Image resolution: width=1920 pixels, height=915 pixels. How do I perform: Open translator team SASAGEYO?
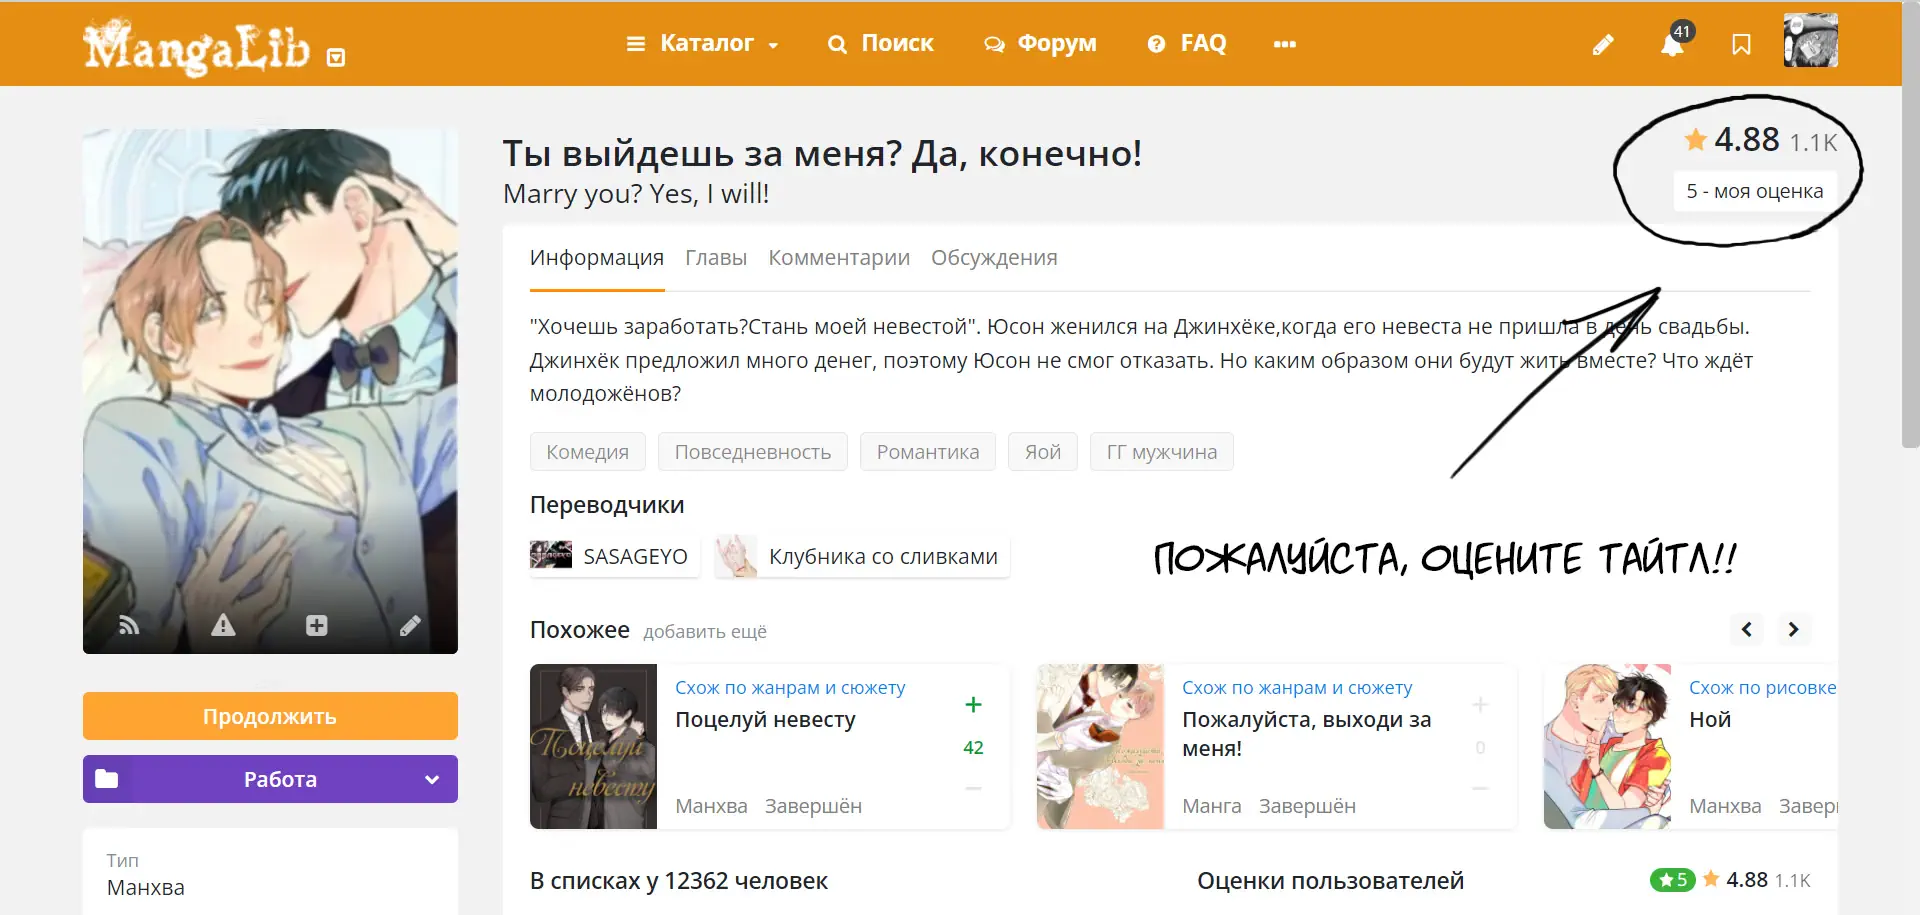tap(614, 556)
